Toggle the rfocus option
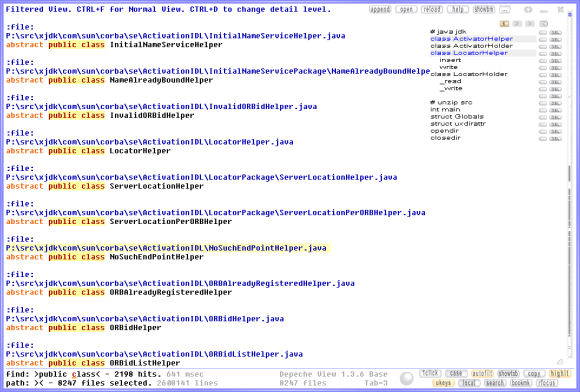Screen dimensions: 580x392 point(546,383)
